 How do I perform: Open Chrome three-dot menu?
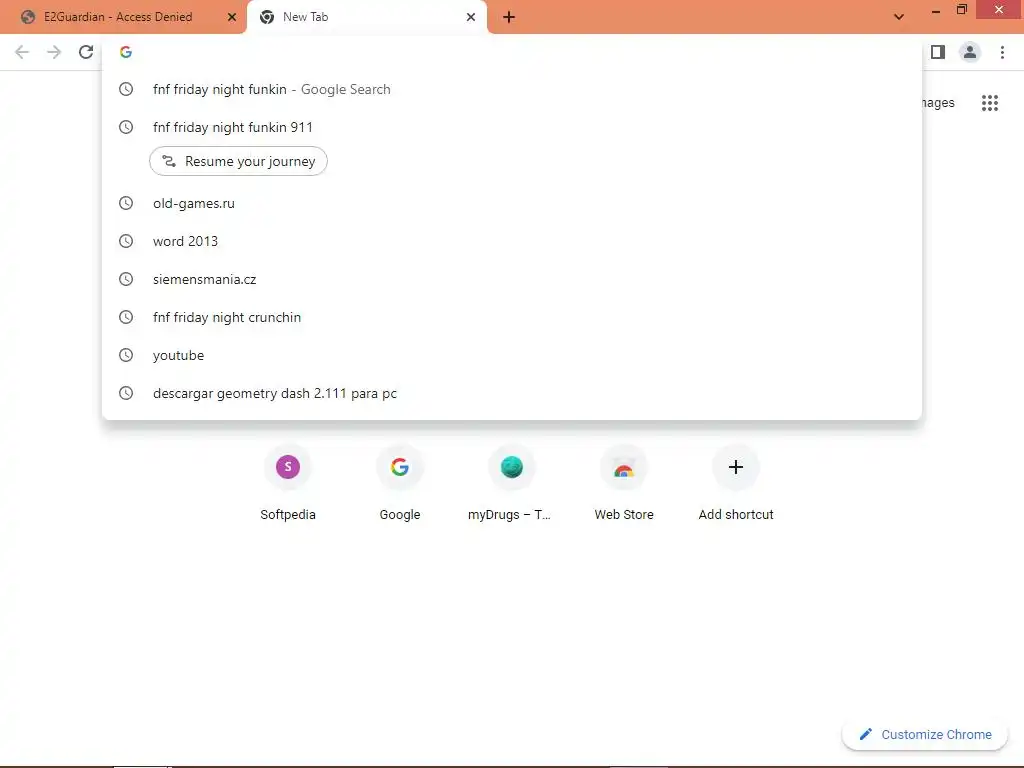point(1002,52)
